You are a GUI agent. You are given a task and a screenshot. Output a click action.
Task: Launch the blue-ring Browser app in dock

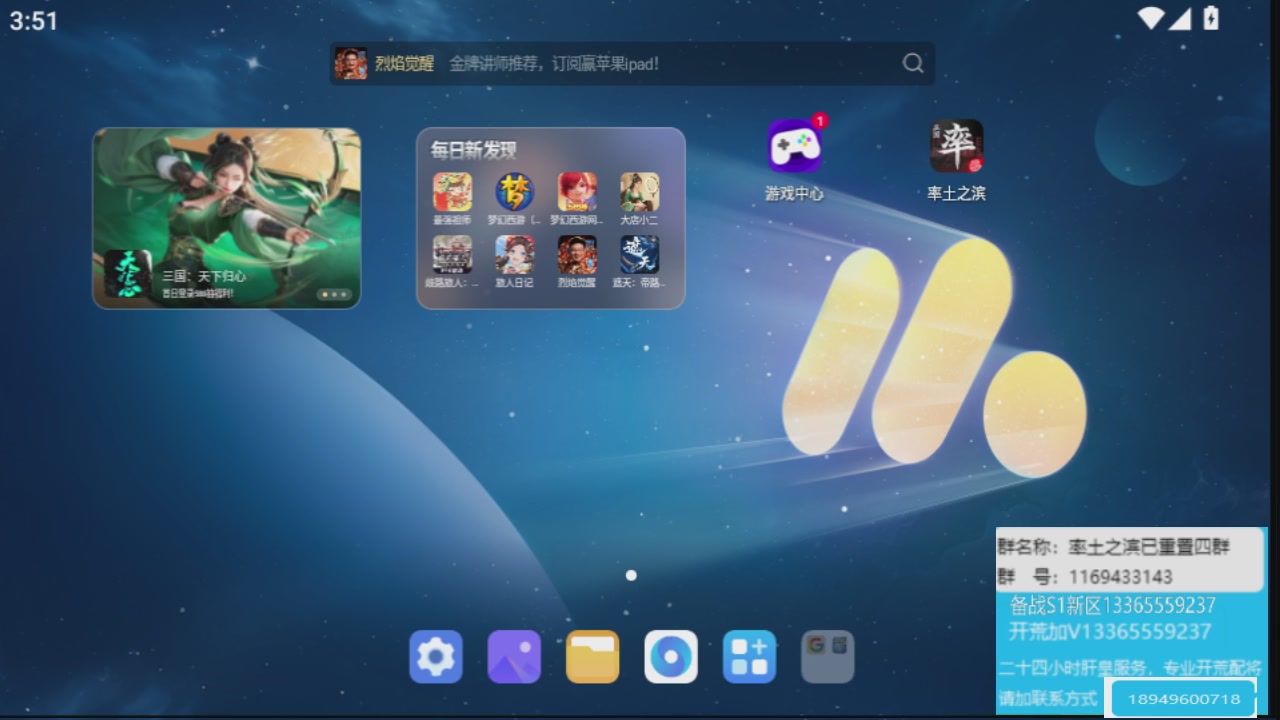pyautogui.click(x=671, y=657)
